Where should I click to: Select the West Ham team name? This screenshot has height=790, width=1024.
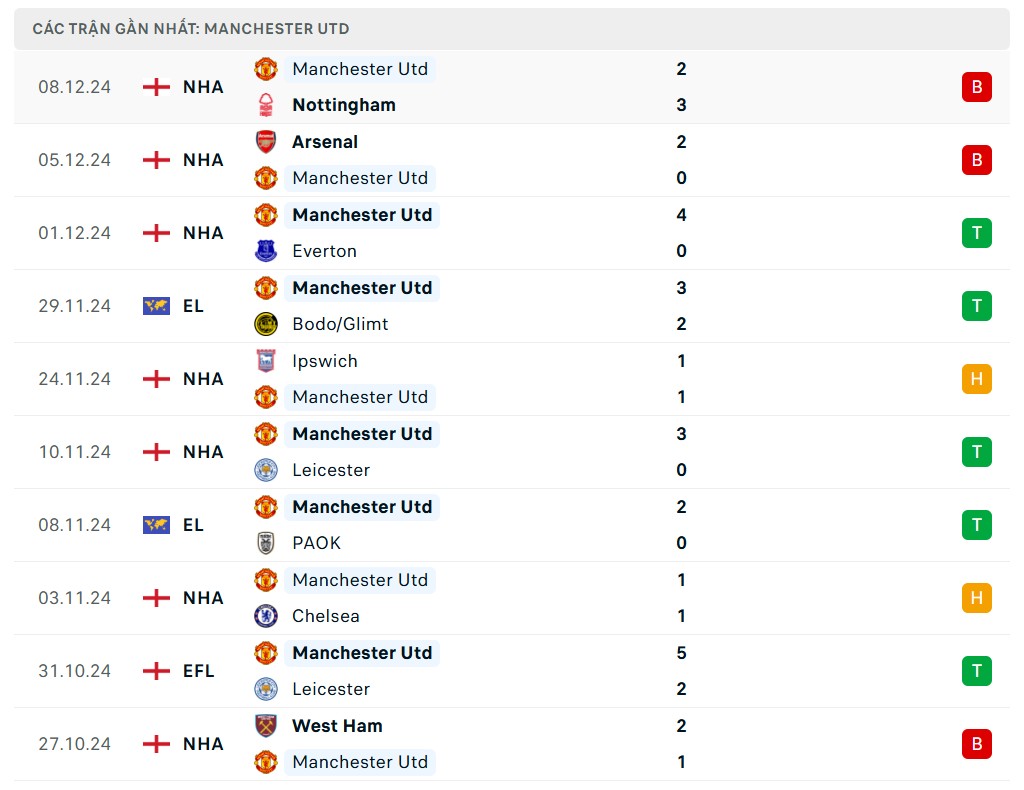pyautogui.click(x=336, y=726)
